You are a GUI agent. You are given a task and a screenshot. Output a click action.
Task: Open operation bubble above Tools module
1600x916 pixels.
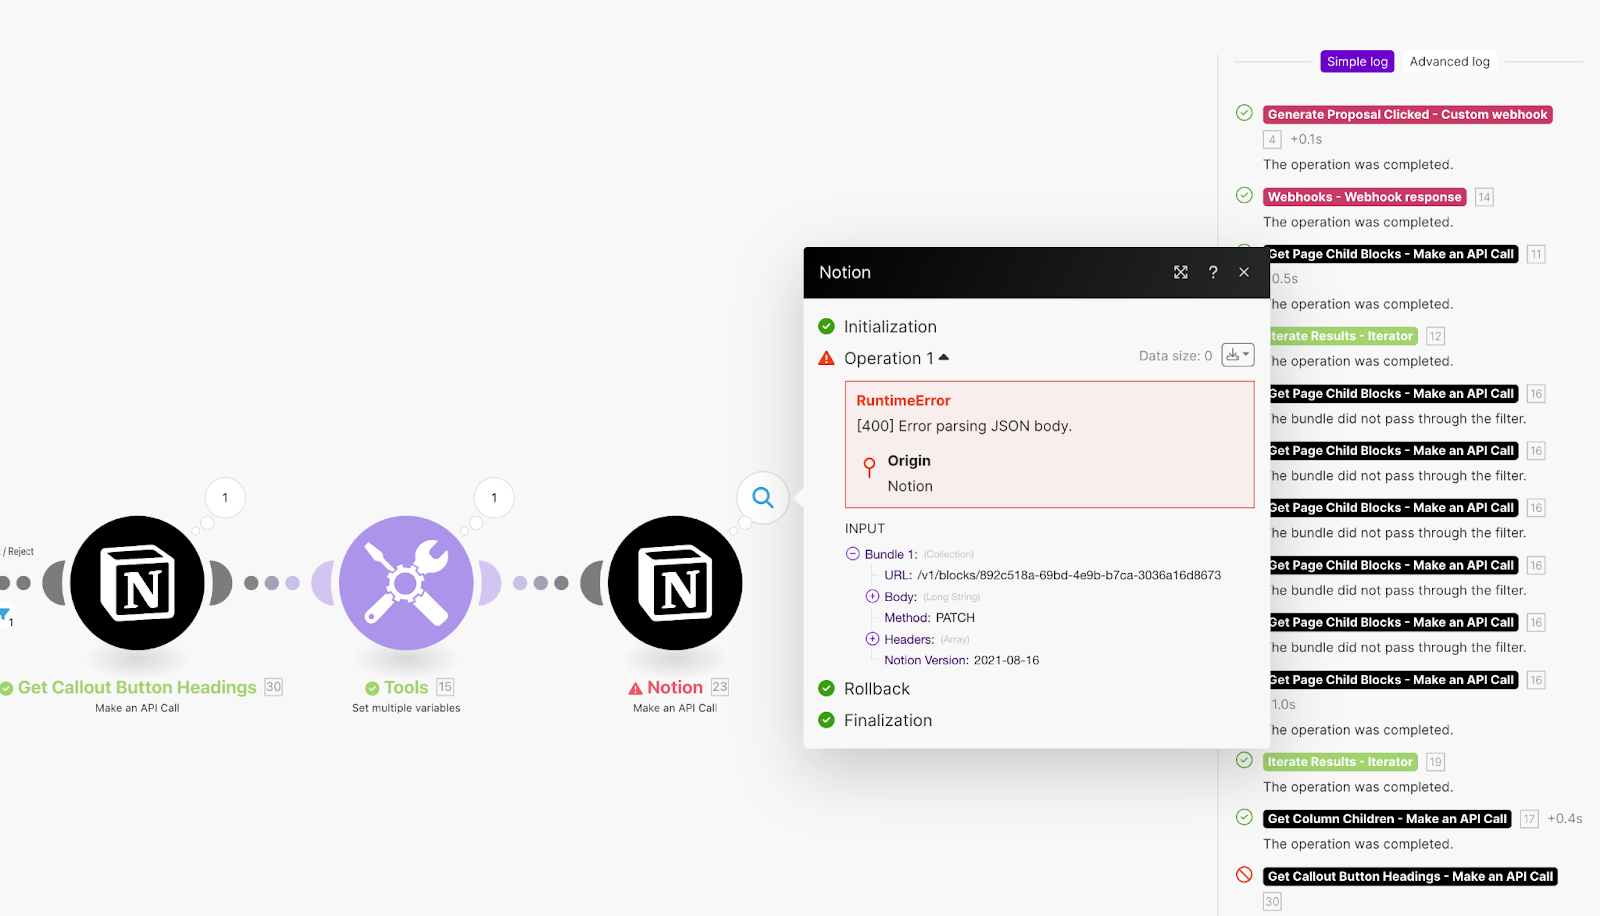(494, 498)
